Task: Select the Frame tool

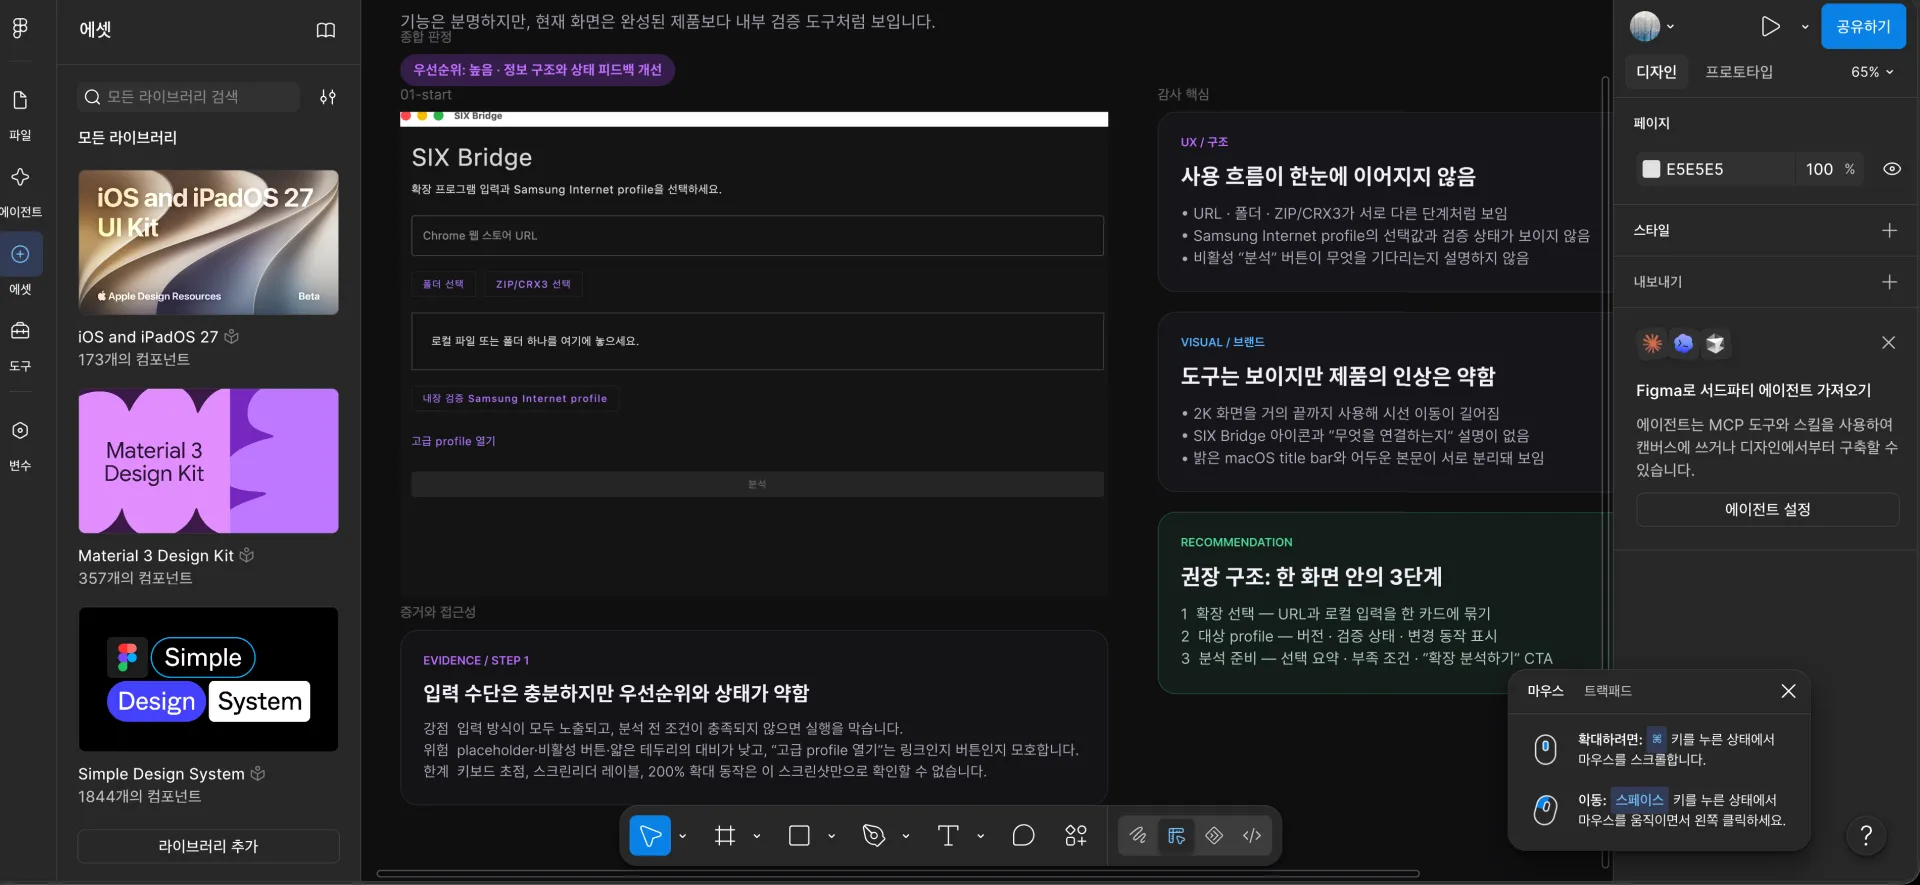Action: pyautogui.click(x=725, y=836)
